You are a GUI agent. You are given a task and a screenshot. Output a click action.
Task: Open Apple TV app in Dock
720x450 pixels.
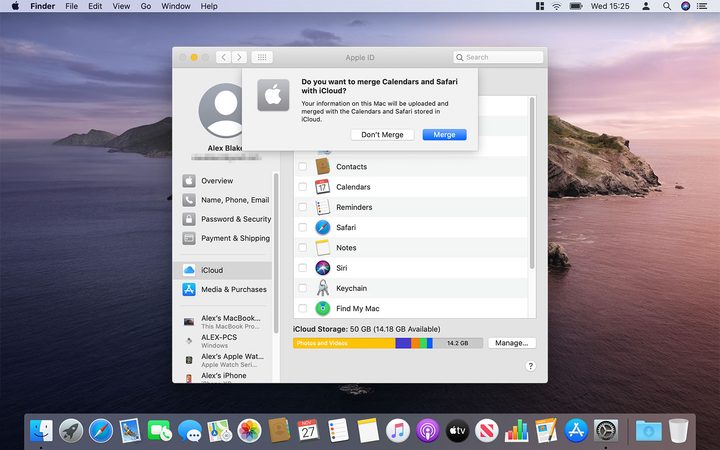click(x=457, y=431)
